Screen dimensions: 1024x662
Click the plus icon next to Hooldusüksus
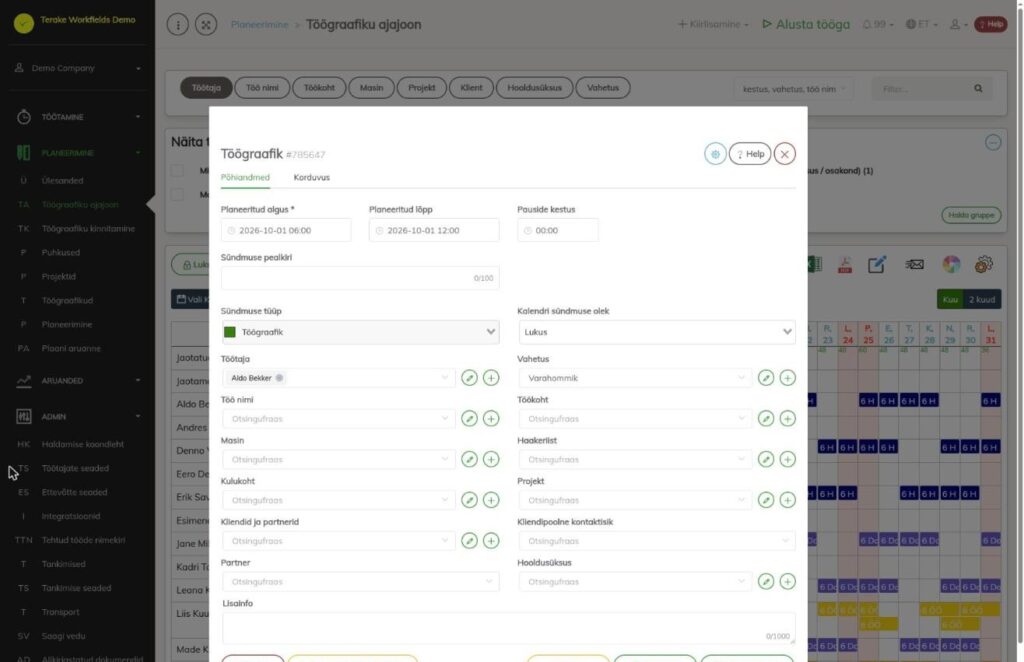coord(788,582)
